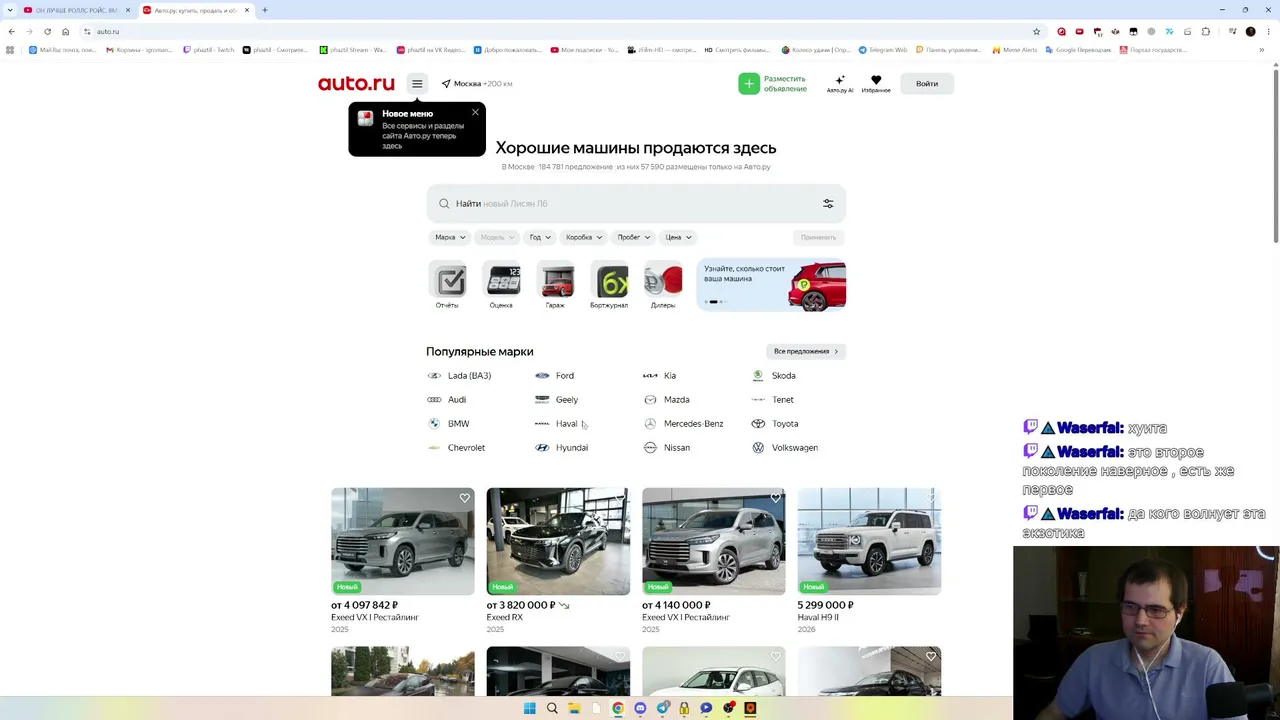Screen dimensions: 1280x720
Task: Click the Войти login button
Action: pyautogui.click(x=927, y=84)
